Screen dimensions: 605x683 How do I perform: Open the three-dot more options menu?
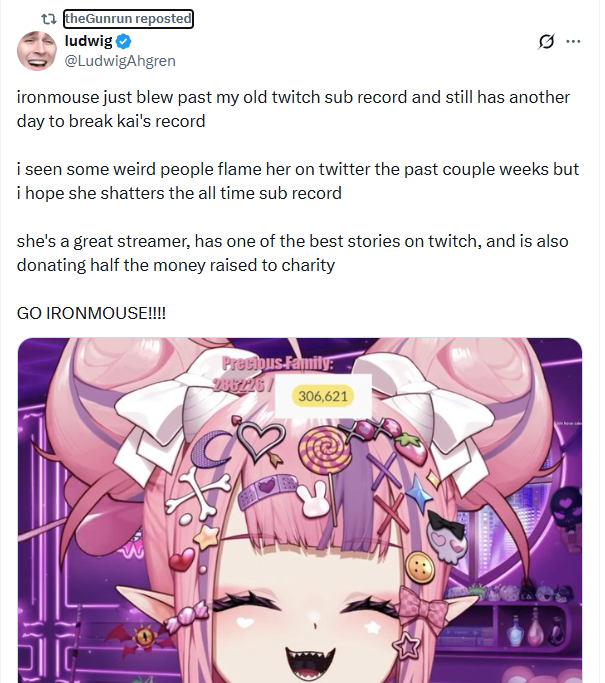pos(573,42)
